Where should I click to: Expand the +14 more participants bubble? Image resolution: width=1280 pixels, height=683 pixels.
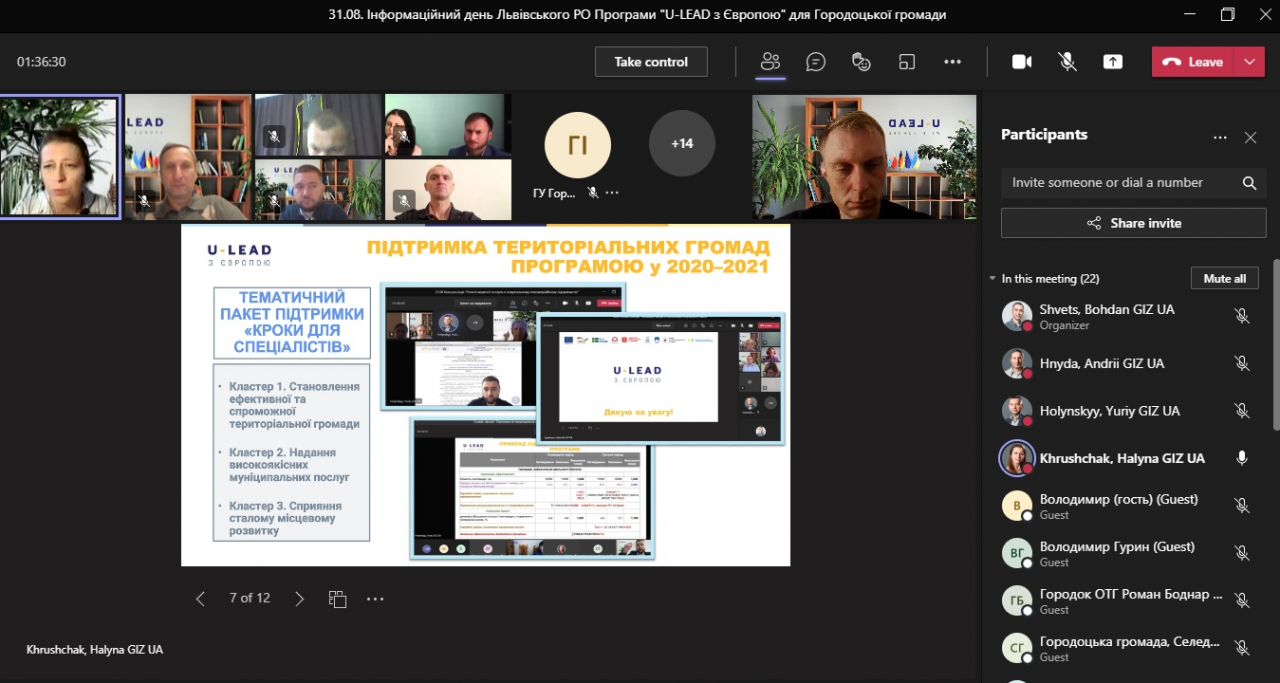681,144
